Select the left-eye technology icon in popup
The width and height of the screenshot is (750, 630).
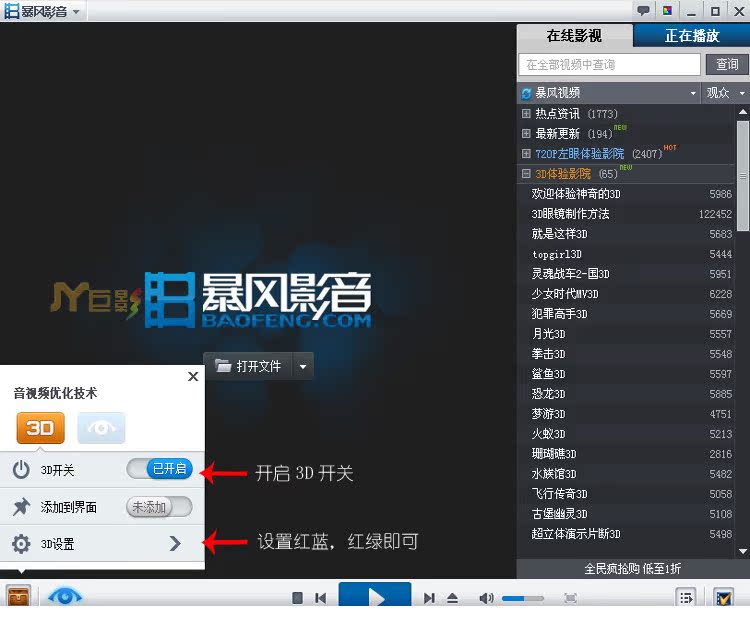(x=101, y=428)
